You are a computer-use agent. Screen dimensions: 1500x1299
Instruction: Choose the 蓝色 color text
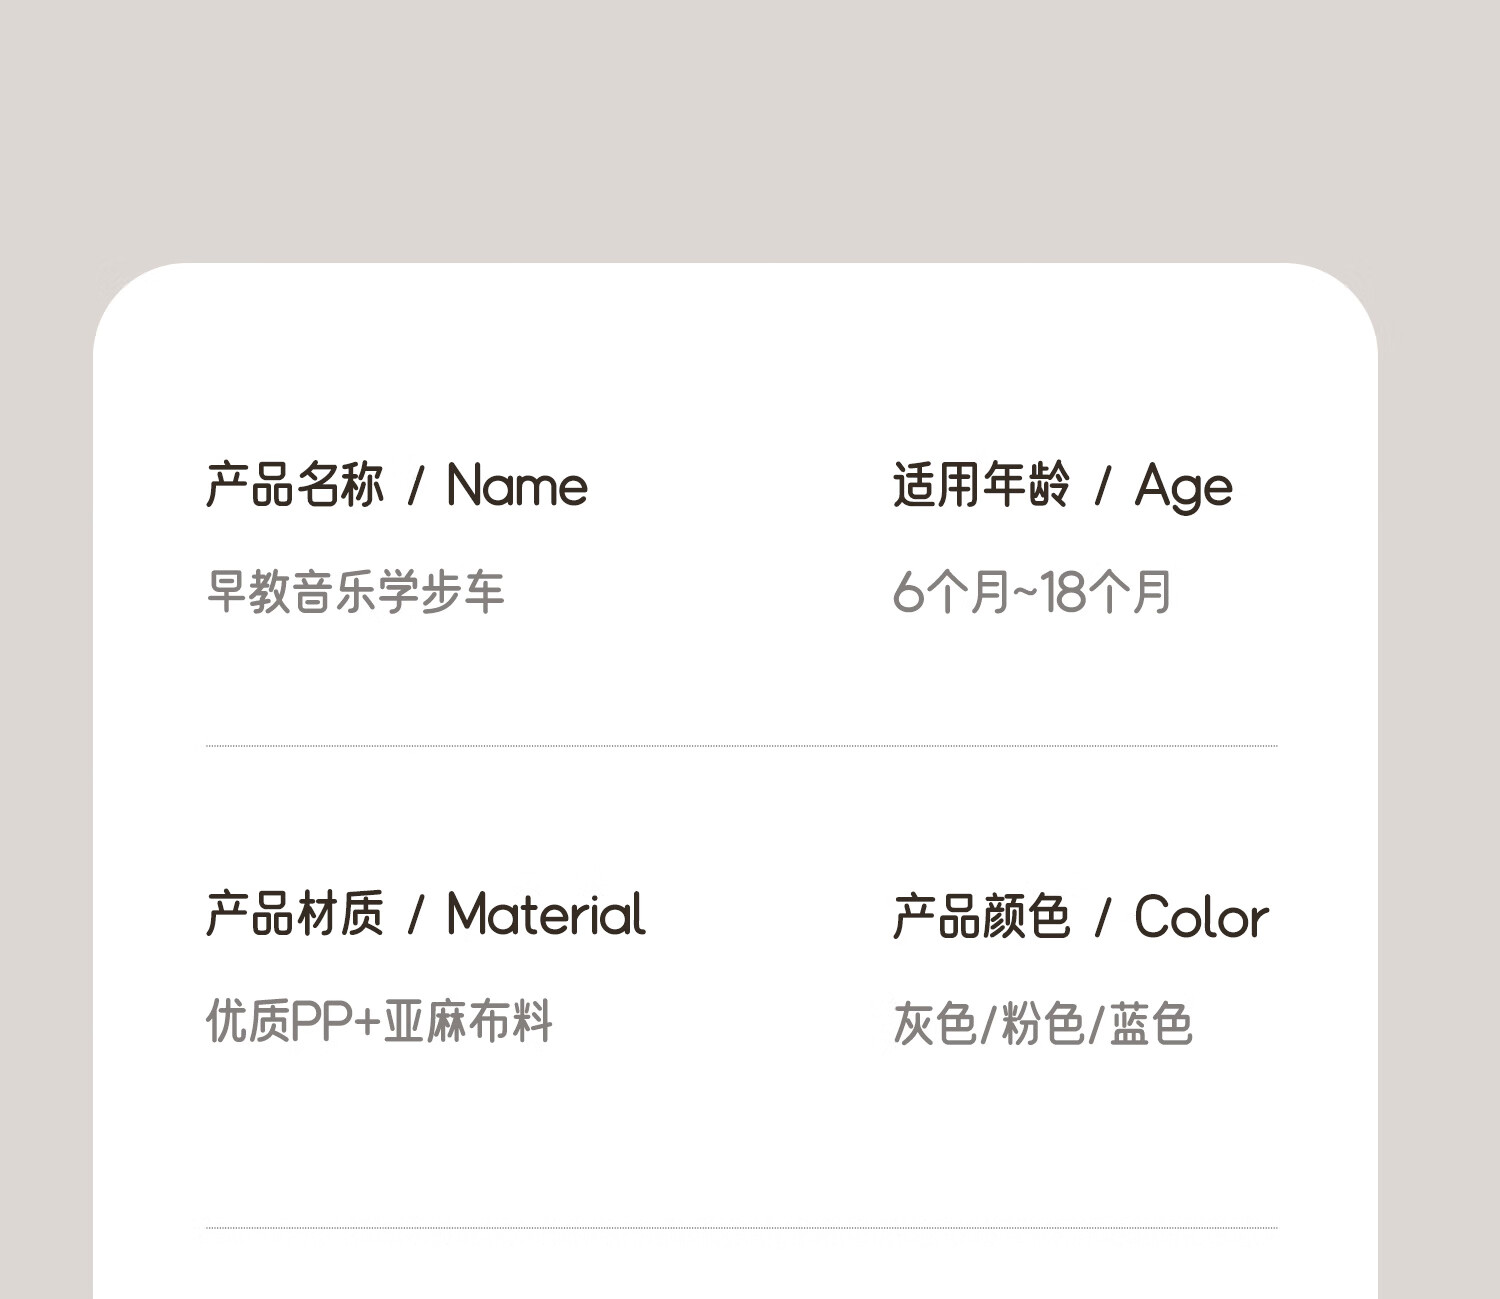pos(1151,1024)
